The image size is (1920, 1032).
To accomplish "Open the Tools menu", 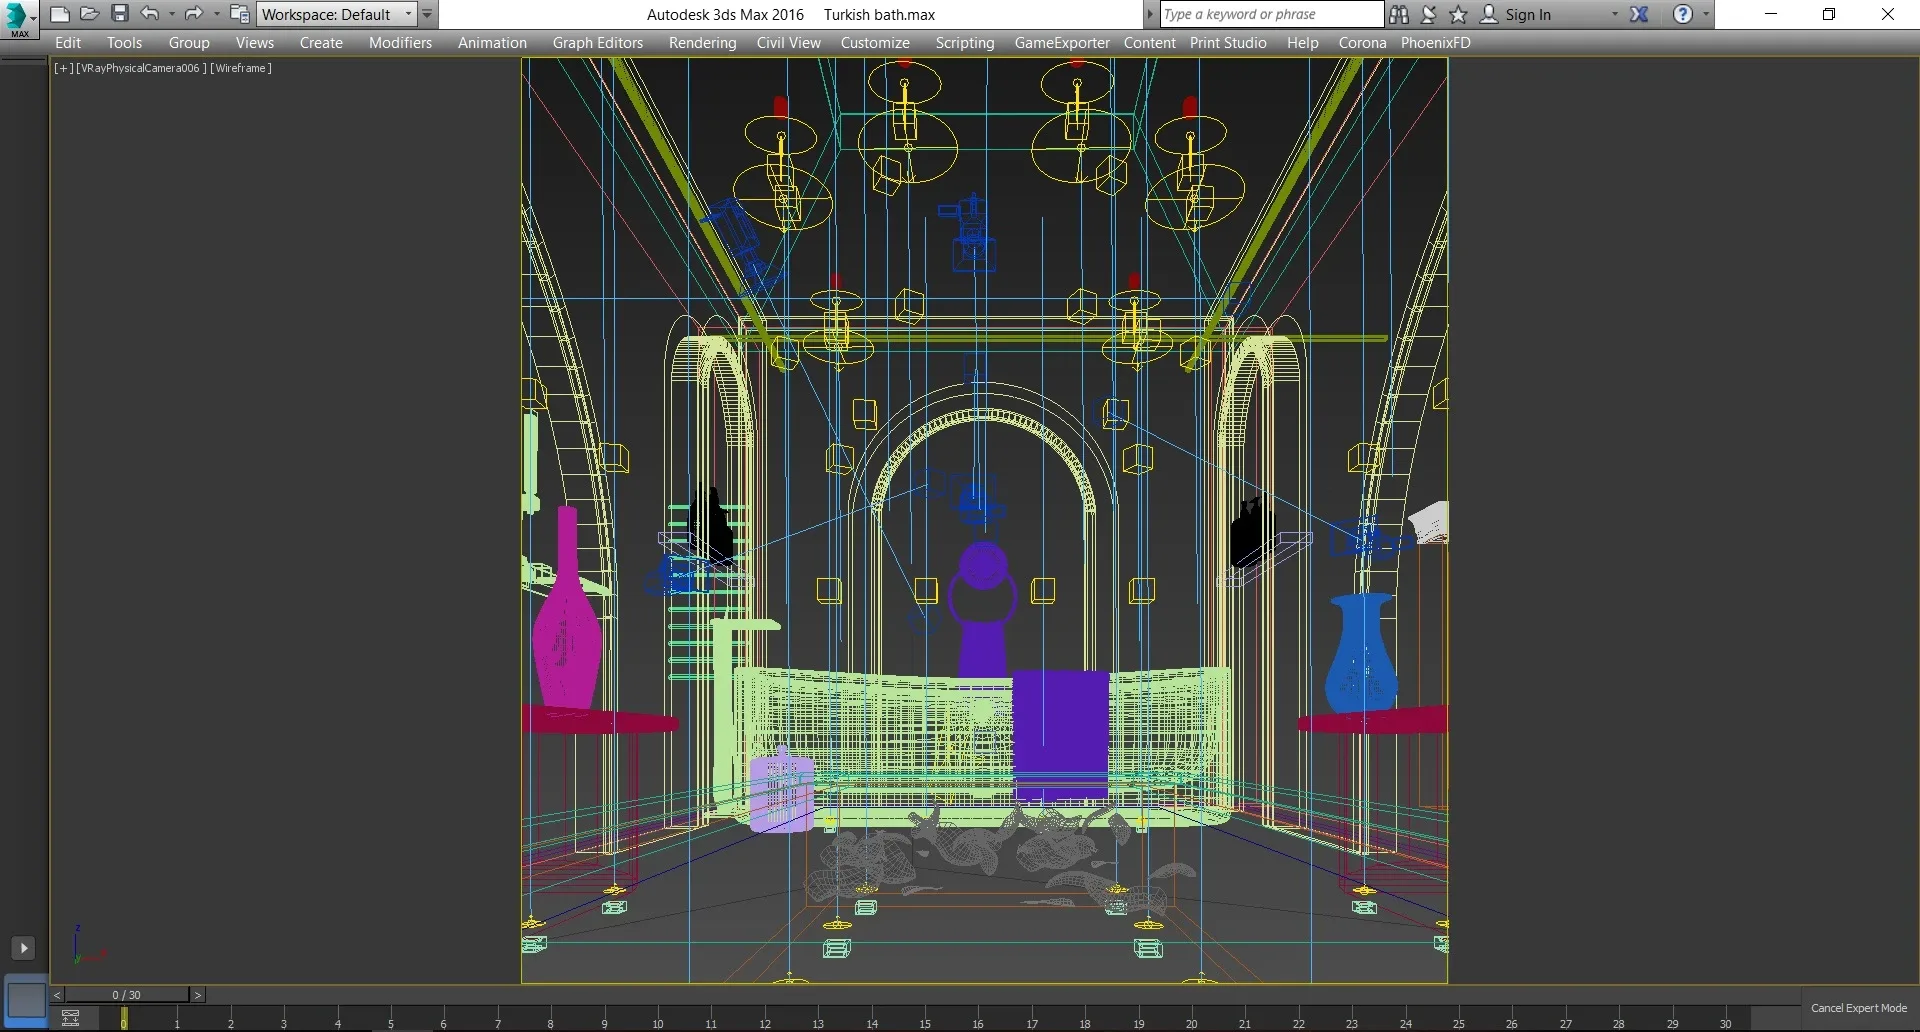I will click(124, 43).
